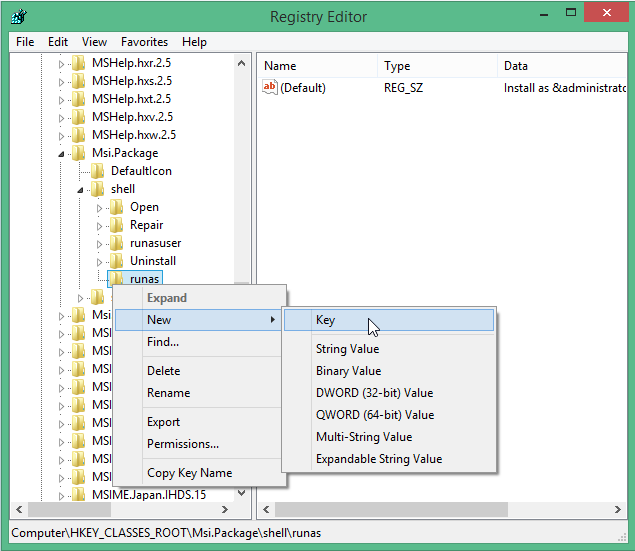Expand the MSHelp.hxw.2.5 key

tap(61, 136)
